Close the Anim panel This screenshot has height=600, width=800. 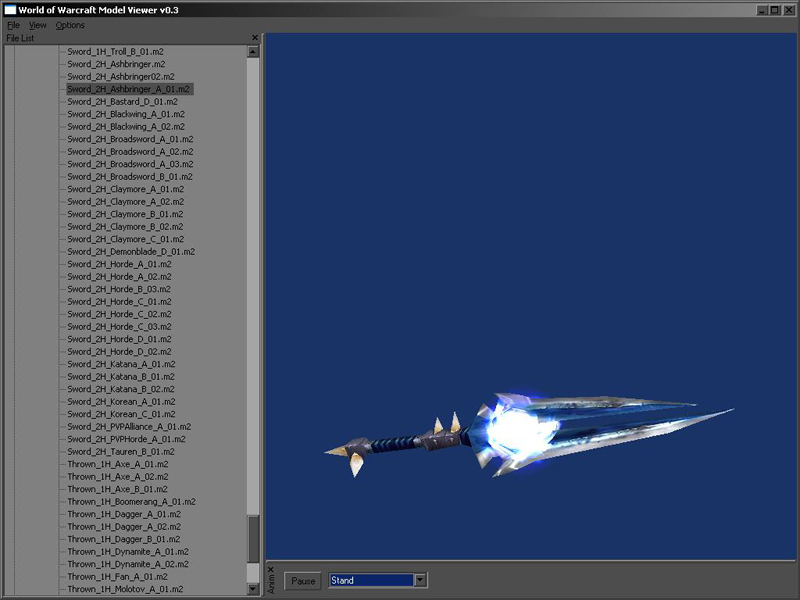(x=271, y=569)
